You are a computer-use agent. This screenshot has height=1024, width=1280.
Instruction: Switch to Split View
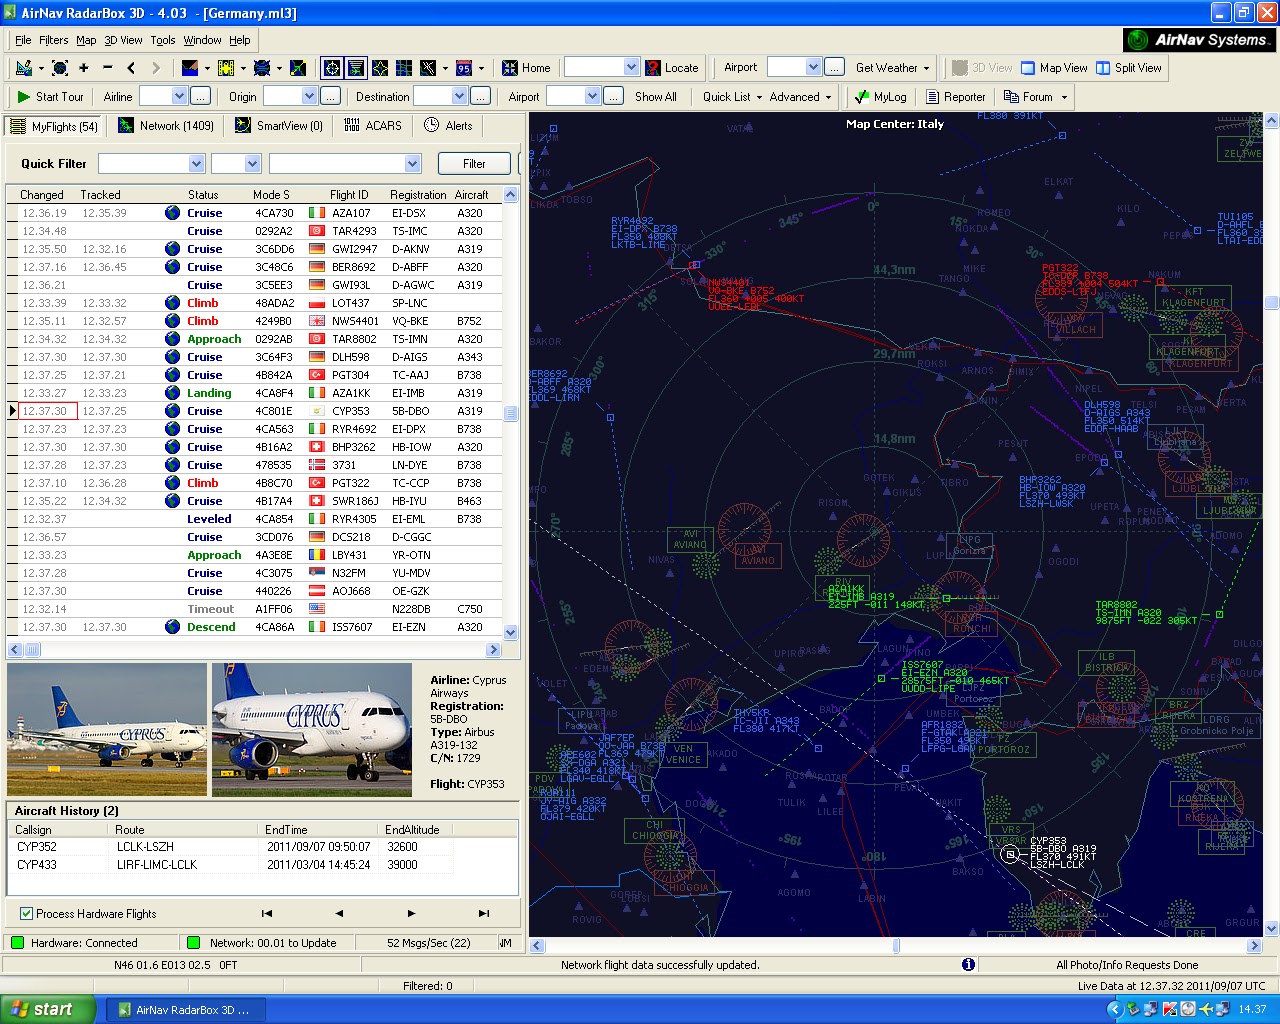point(1129,68)
